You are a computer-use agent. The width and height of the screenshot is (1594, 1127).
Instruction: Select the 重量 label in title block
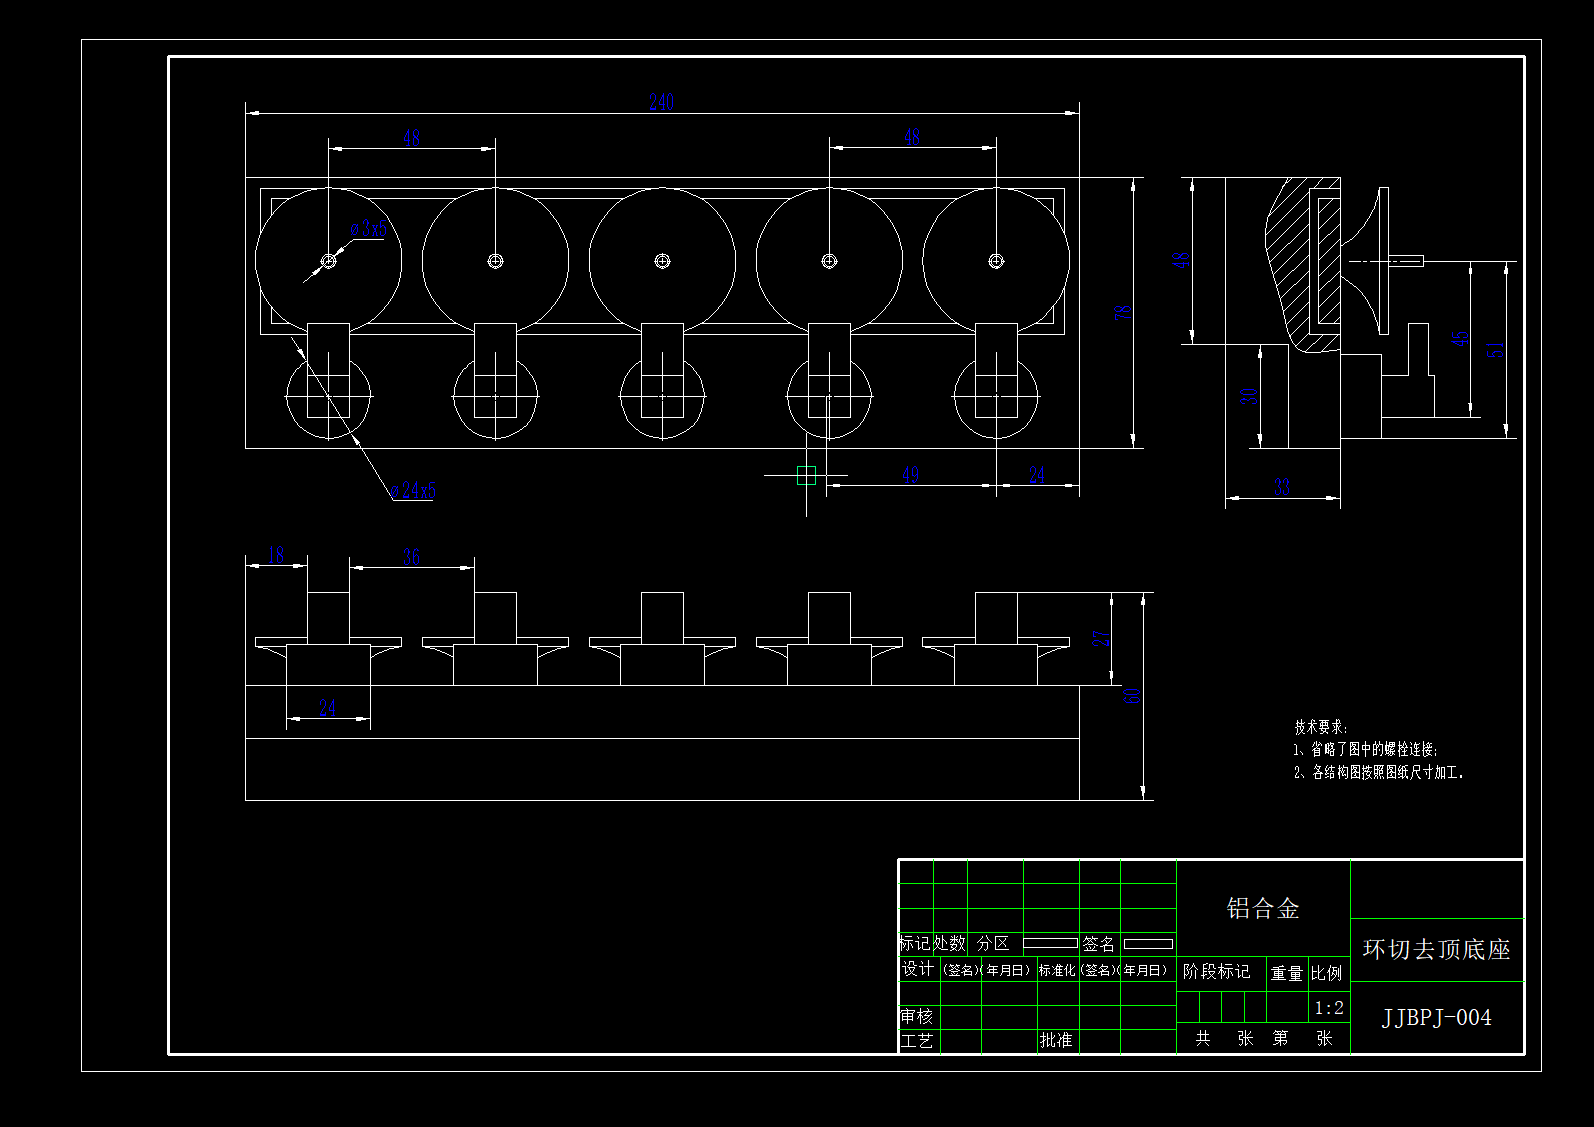pos(1286,973)
